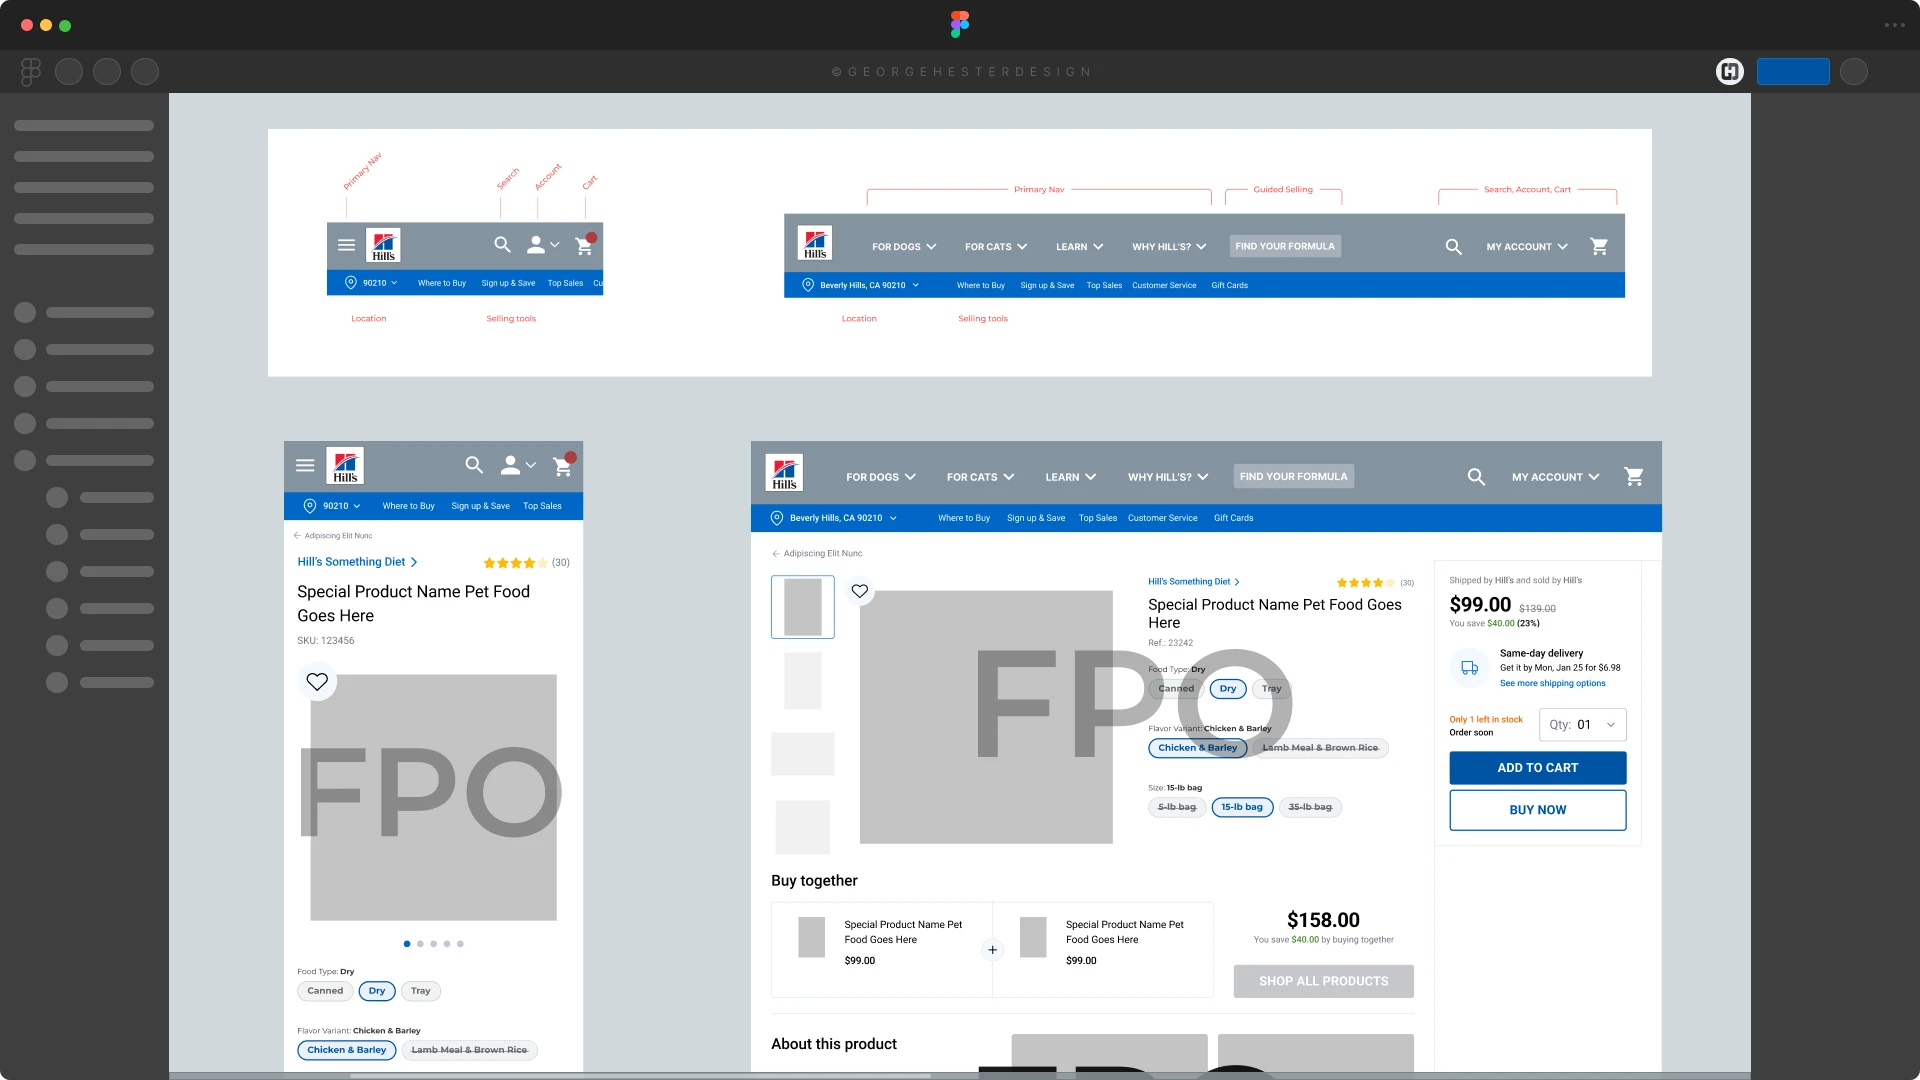1920x1080 pixels.
Task: Click Hill's logo in mobile product page header
Action: tap(345, 465)
